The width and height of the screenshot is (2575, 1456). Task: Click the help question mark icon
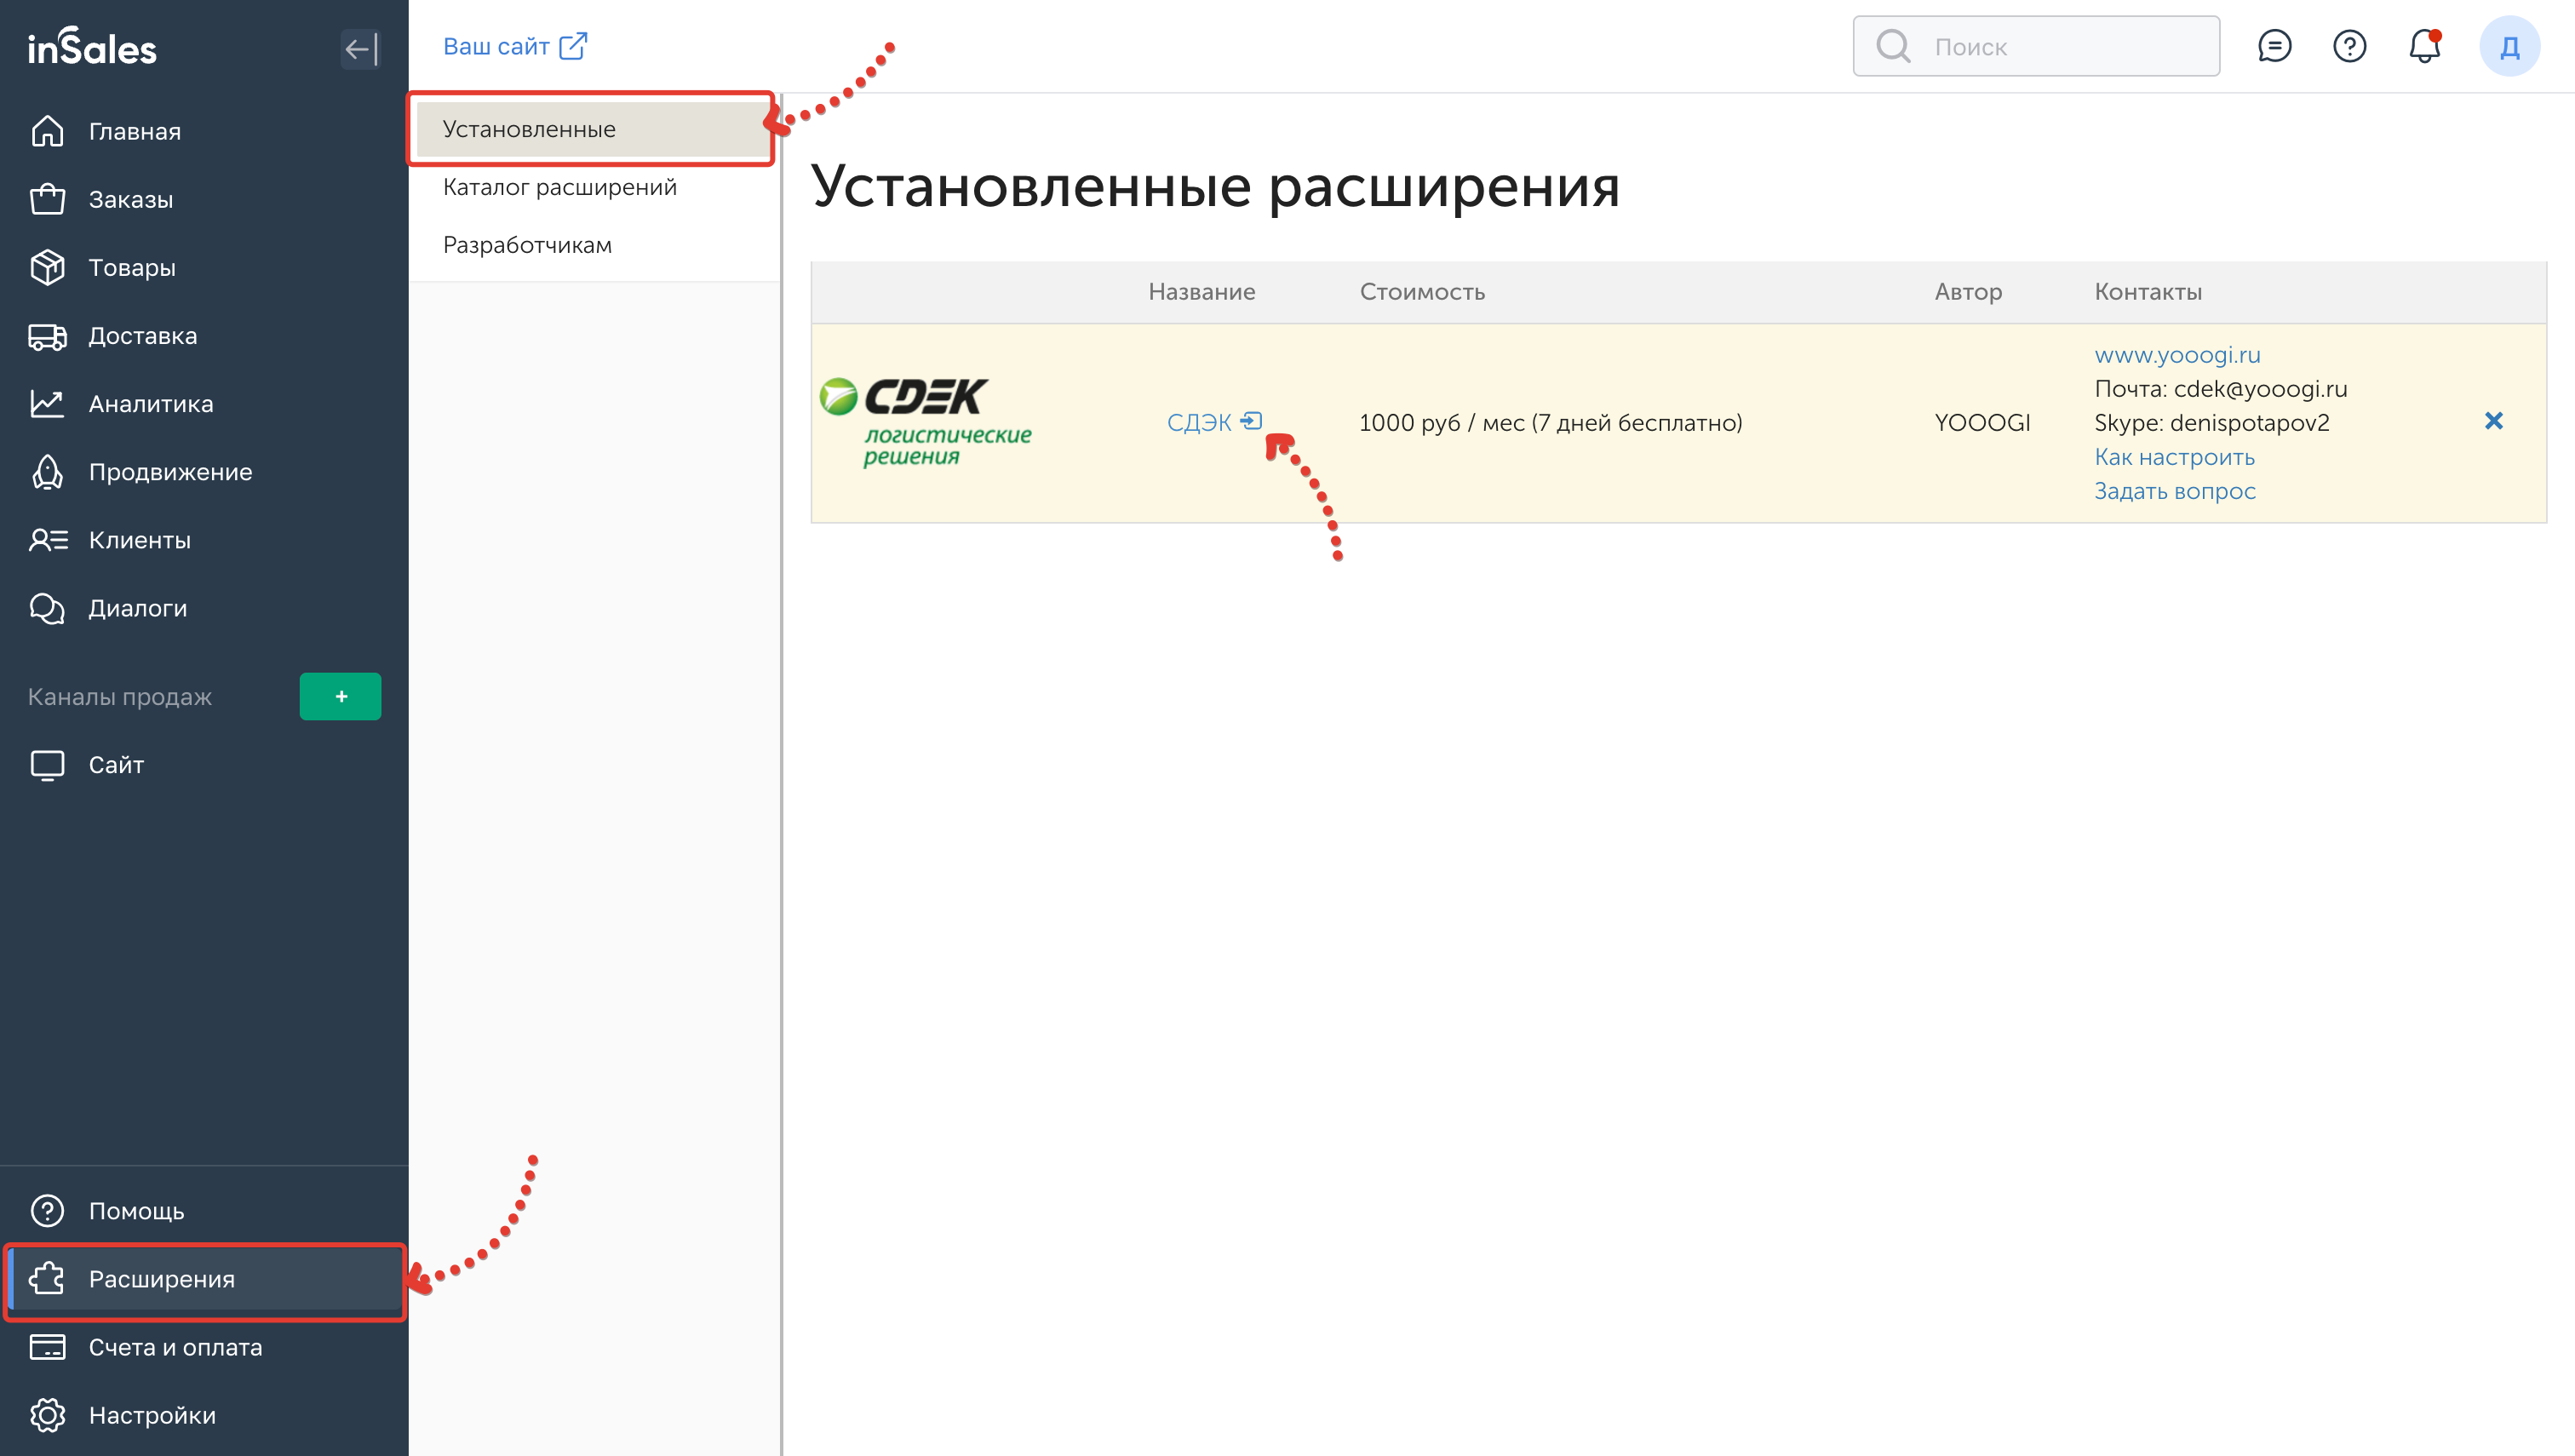[2349, 46]
